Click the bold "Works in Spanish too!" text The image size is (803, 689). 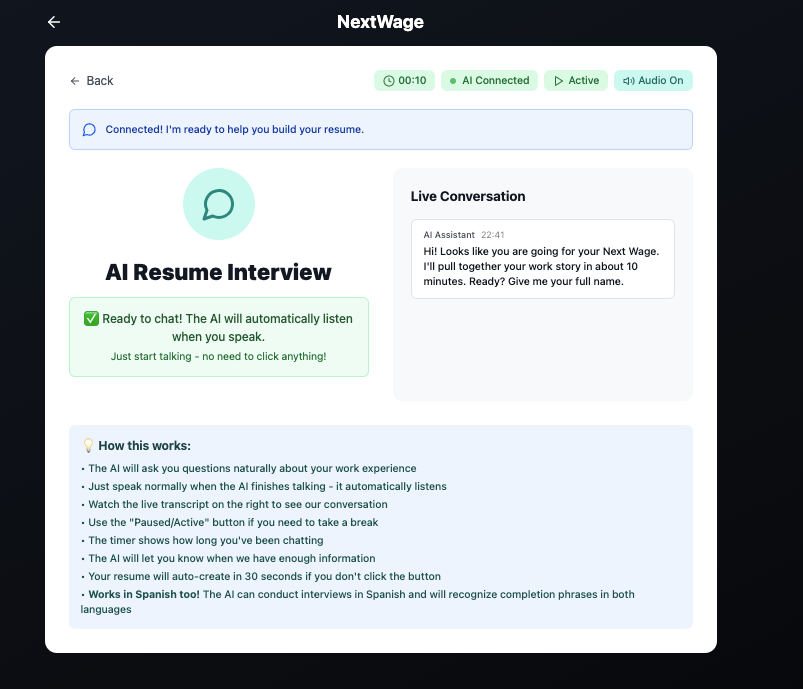[144, 594]
